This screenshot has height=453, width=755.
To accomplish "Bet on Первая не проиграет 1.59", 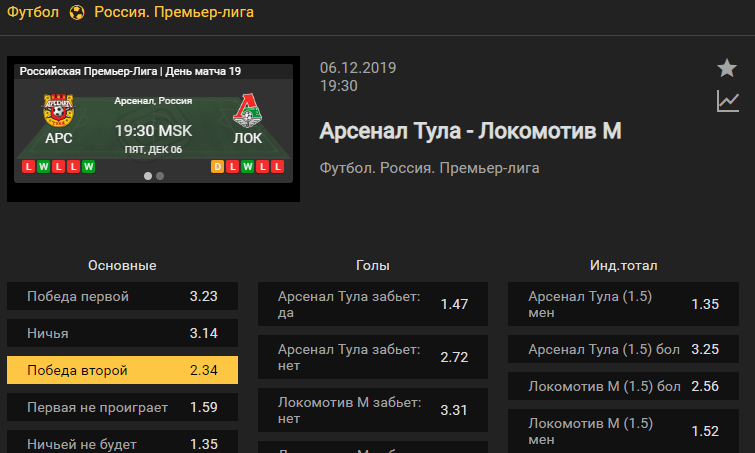I will click(x=122, y=407).
